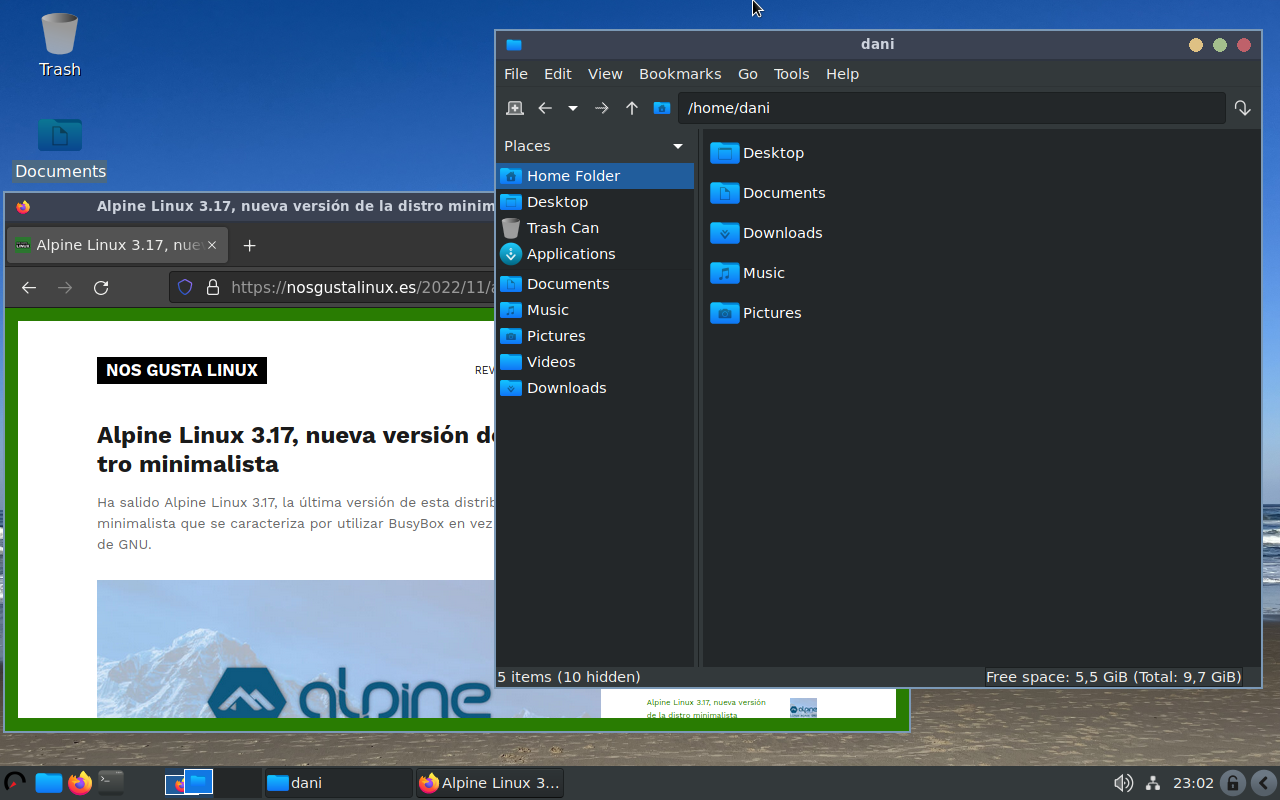Open the Music folder in Places
This screenshot has height=800, width=1280.
pos(545,309)
